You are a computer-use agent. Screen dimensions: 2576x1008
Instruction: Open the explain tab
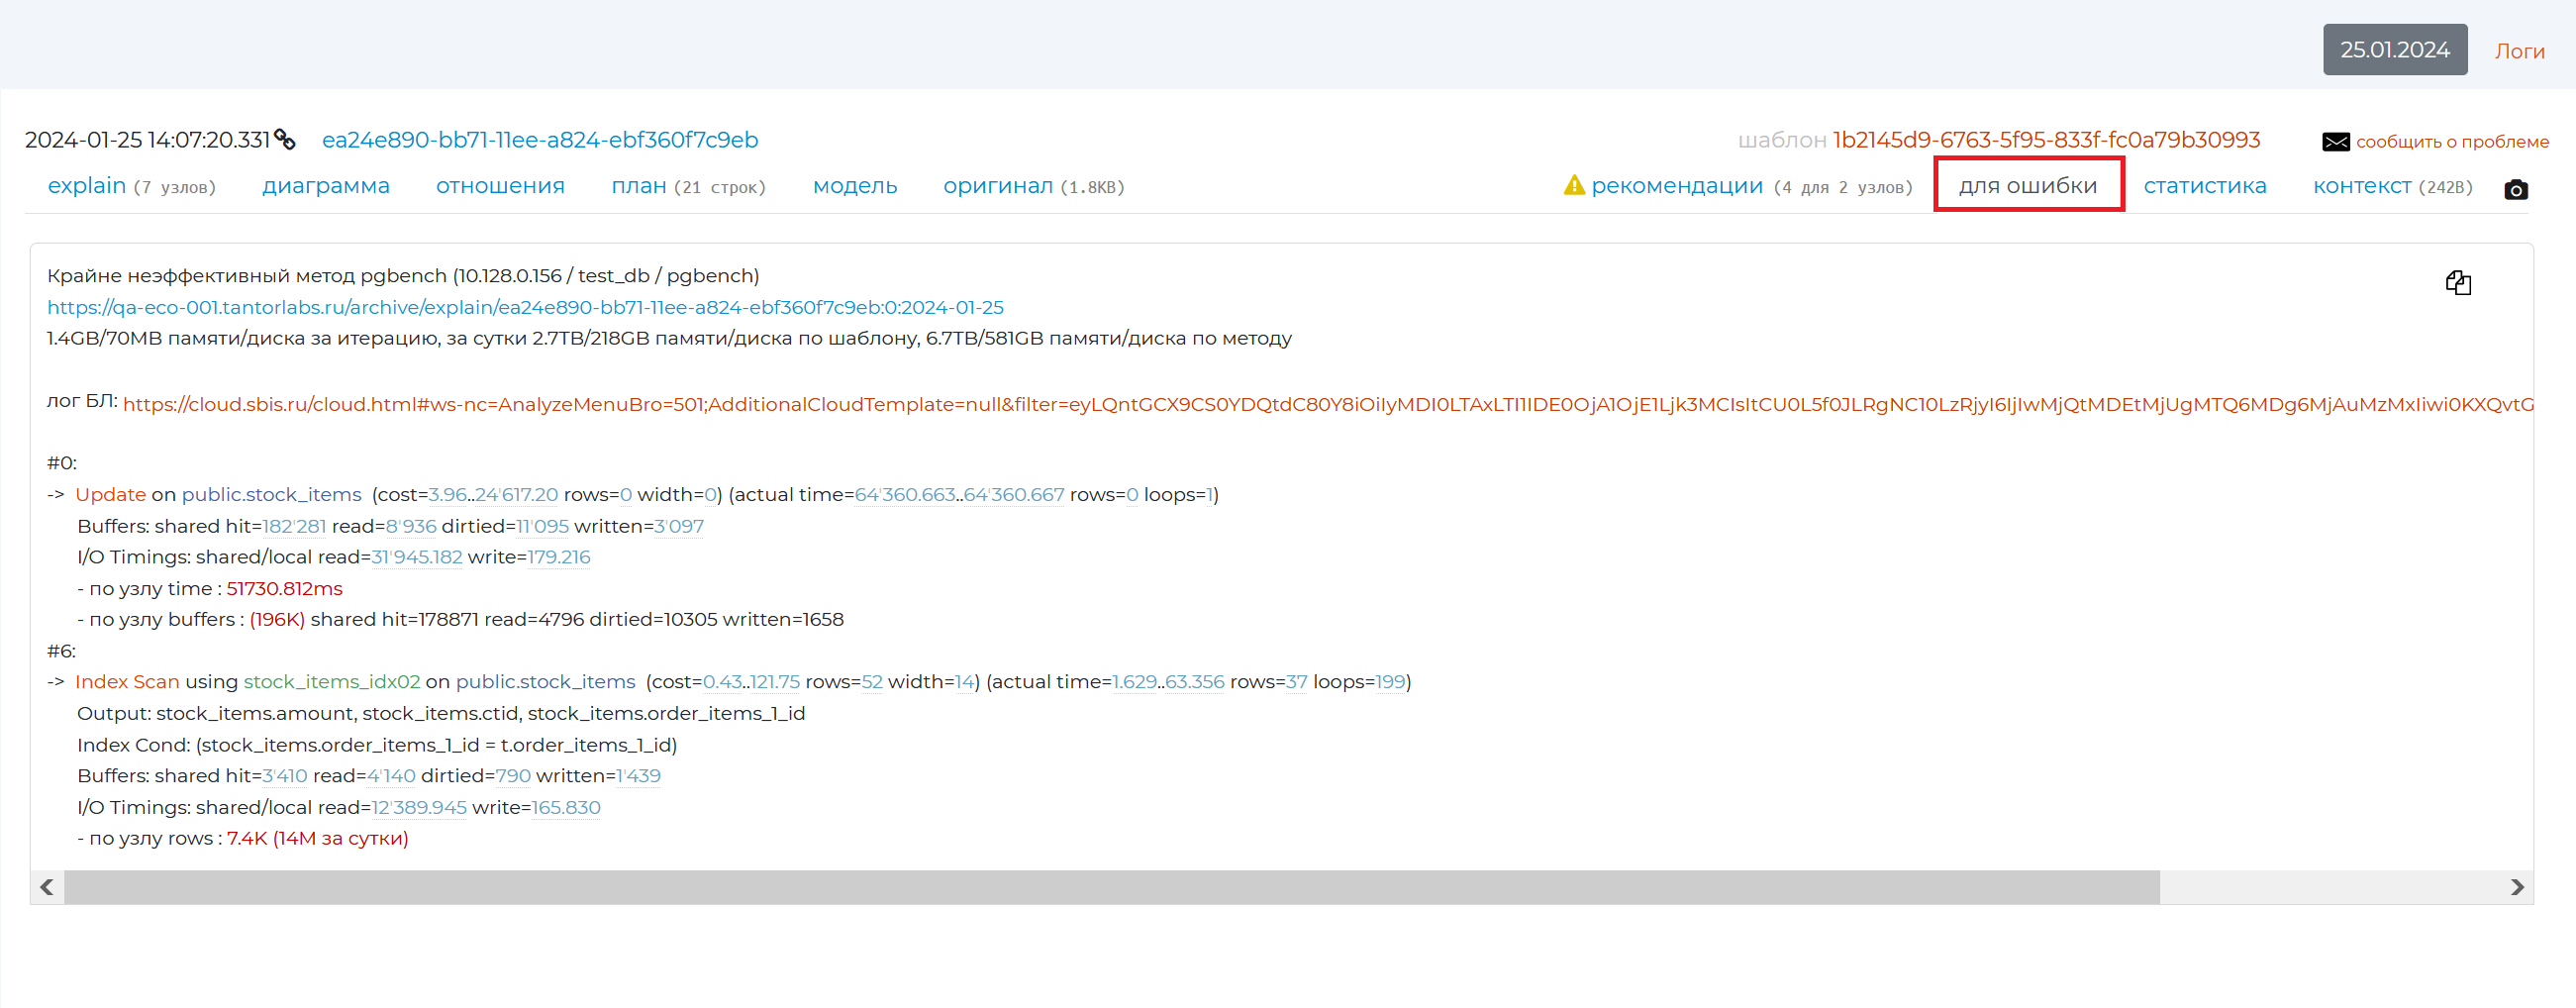coord(87,186)
